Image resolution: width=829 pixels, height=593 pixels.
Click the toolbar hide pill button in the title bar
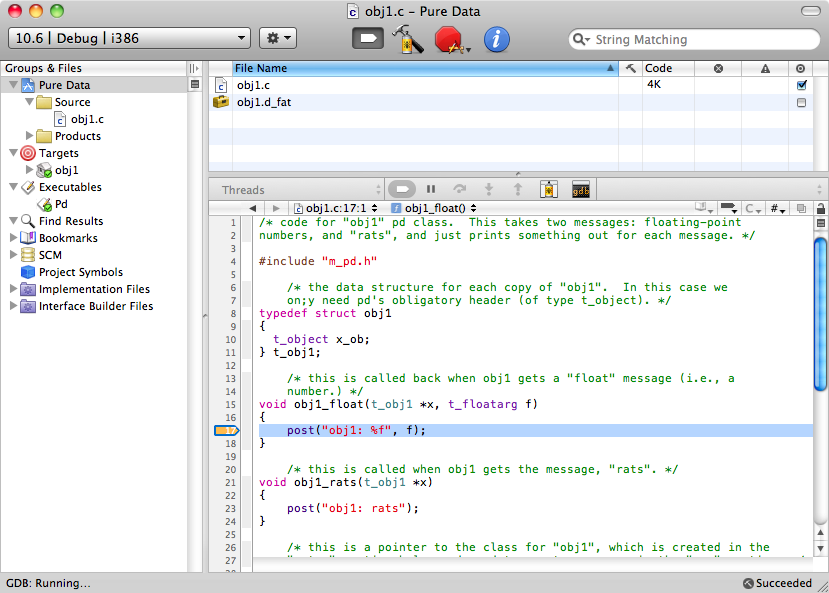tap(811, 11)
